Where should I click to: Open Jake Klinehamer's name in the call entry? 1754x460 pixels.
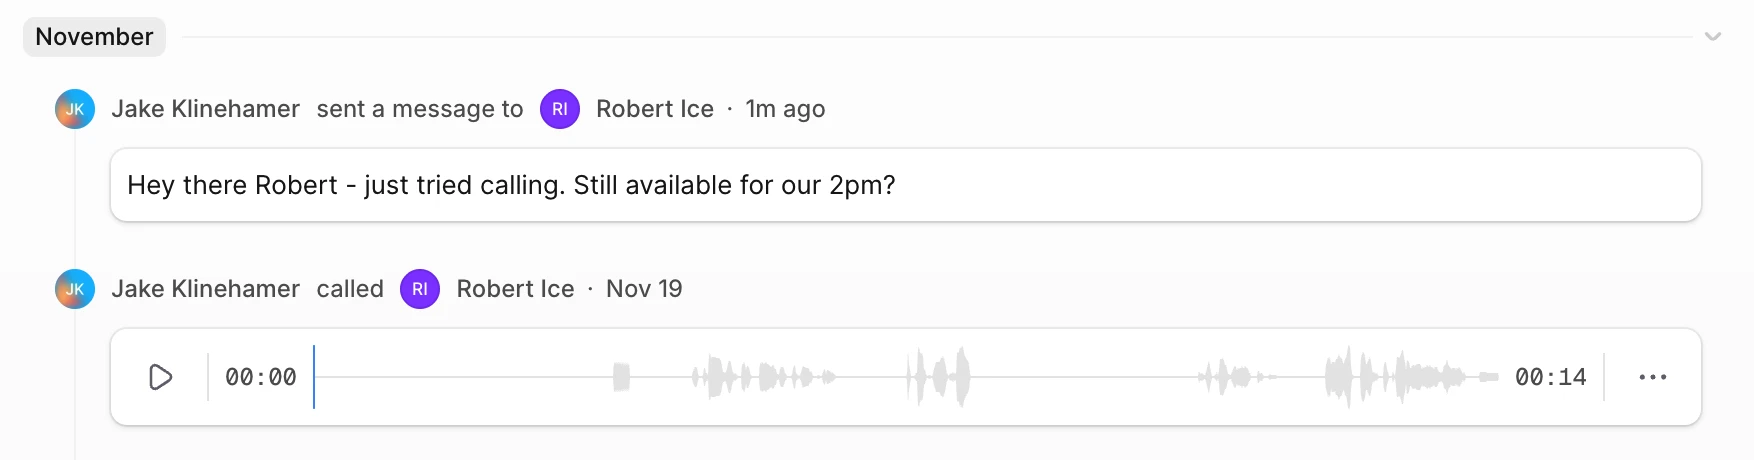tap(205, 289)
